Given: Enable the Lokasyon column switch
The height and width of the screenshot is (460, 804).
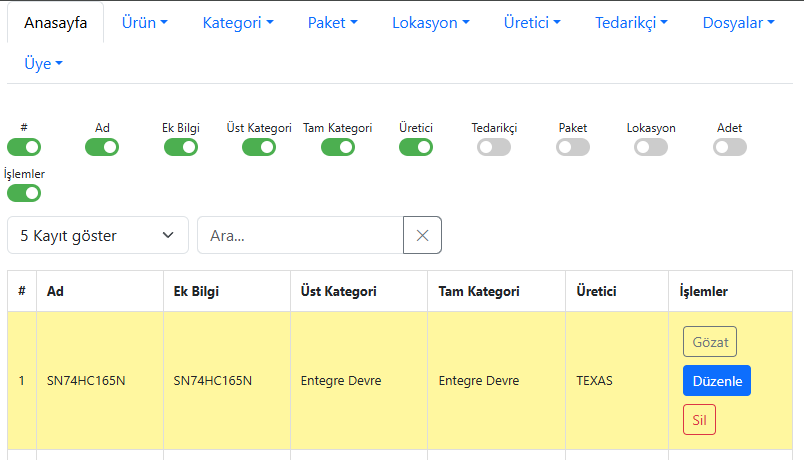Looking at the screenshot, I should [x=651, y=147].
